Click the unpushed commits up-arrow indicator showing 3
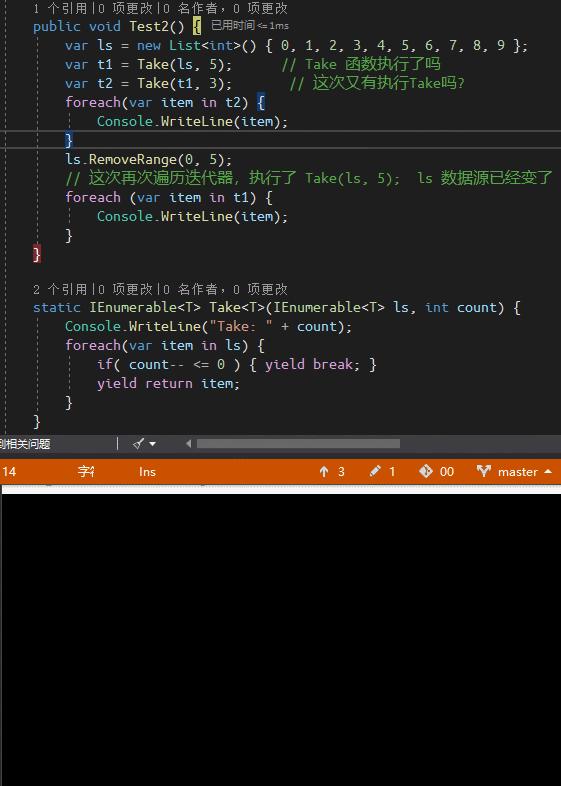This screenshot has width=561, height=786. click(332, 472)
